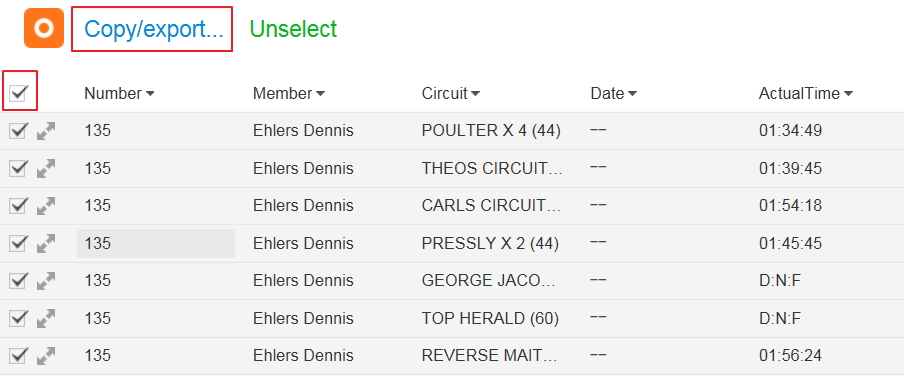This screenshot has height=376, width=904.
Task: Select highlighted 135 cell in PRESSLY row
Action: (x=156, y=243)
